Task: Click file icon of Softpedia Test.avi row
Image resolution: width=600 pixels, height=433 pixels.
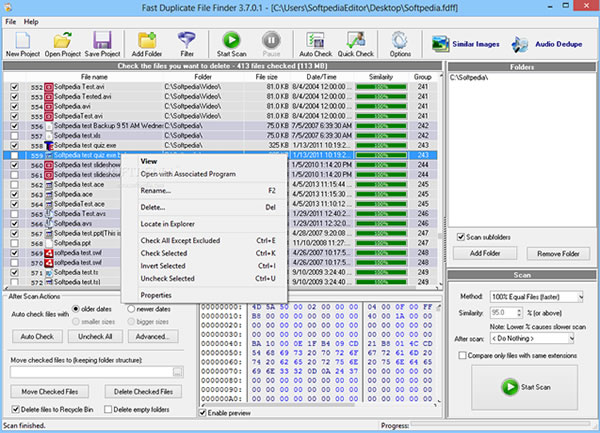Action: point(49,87)
